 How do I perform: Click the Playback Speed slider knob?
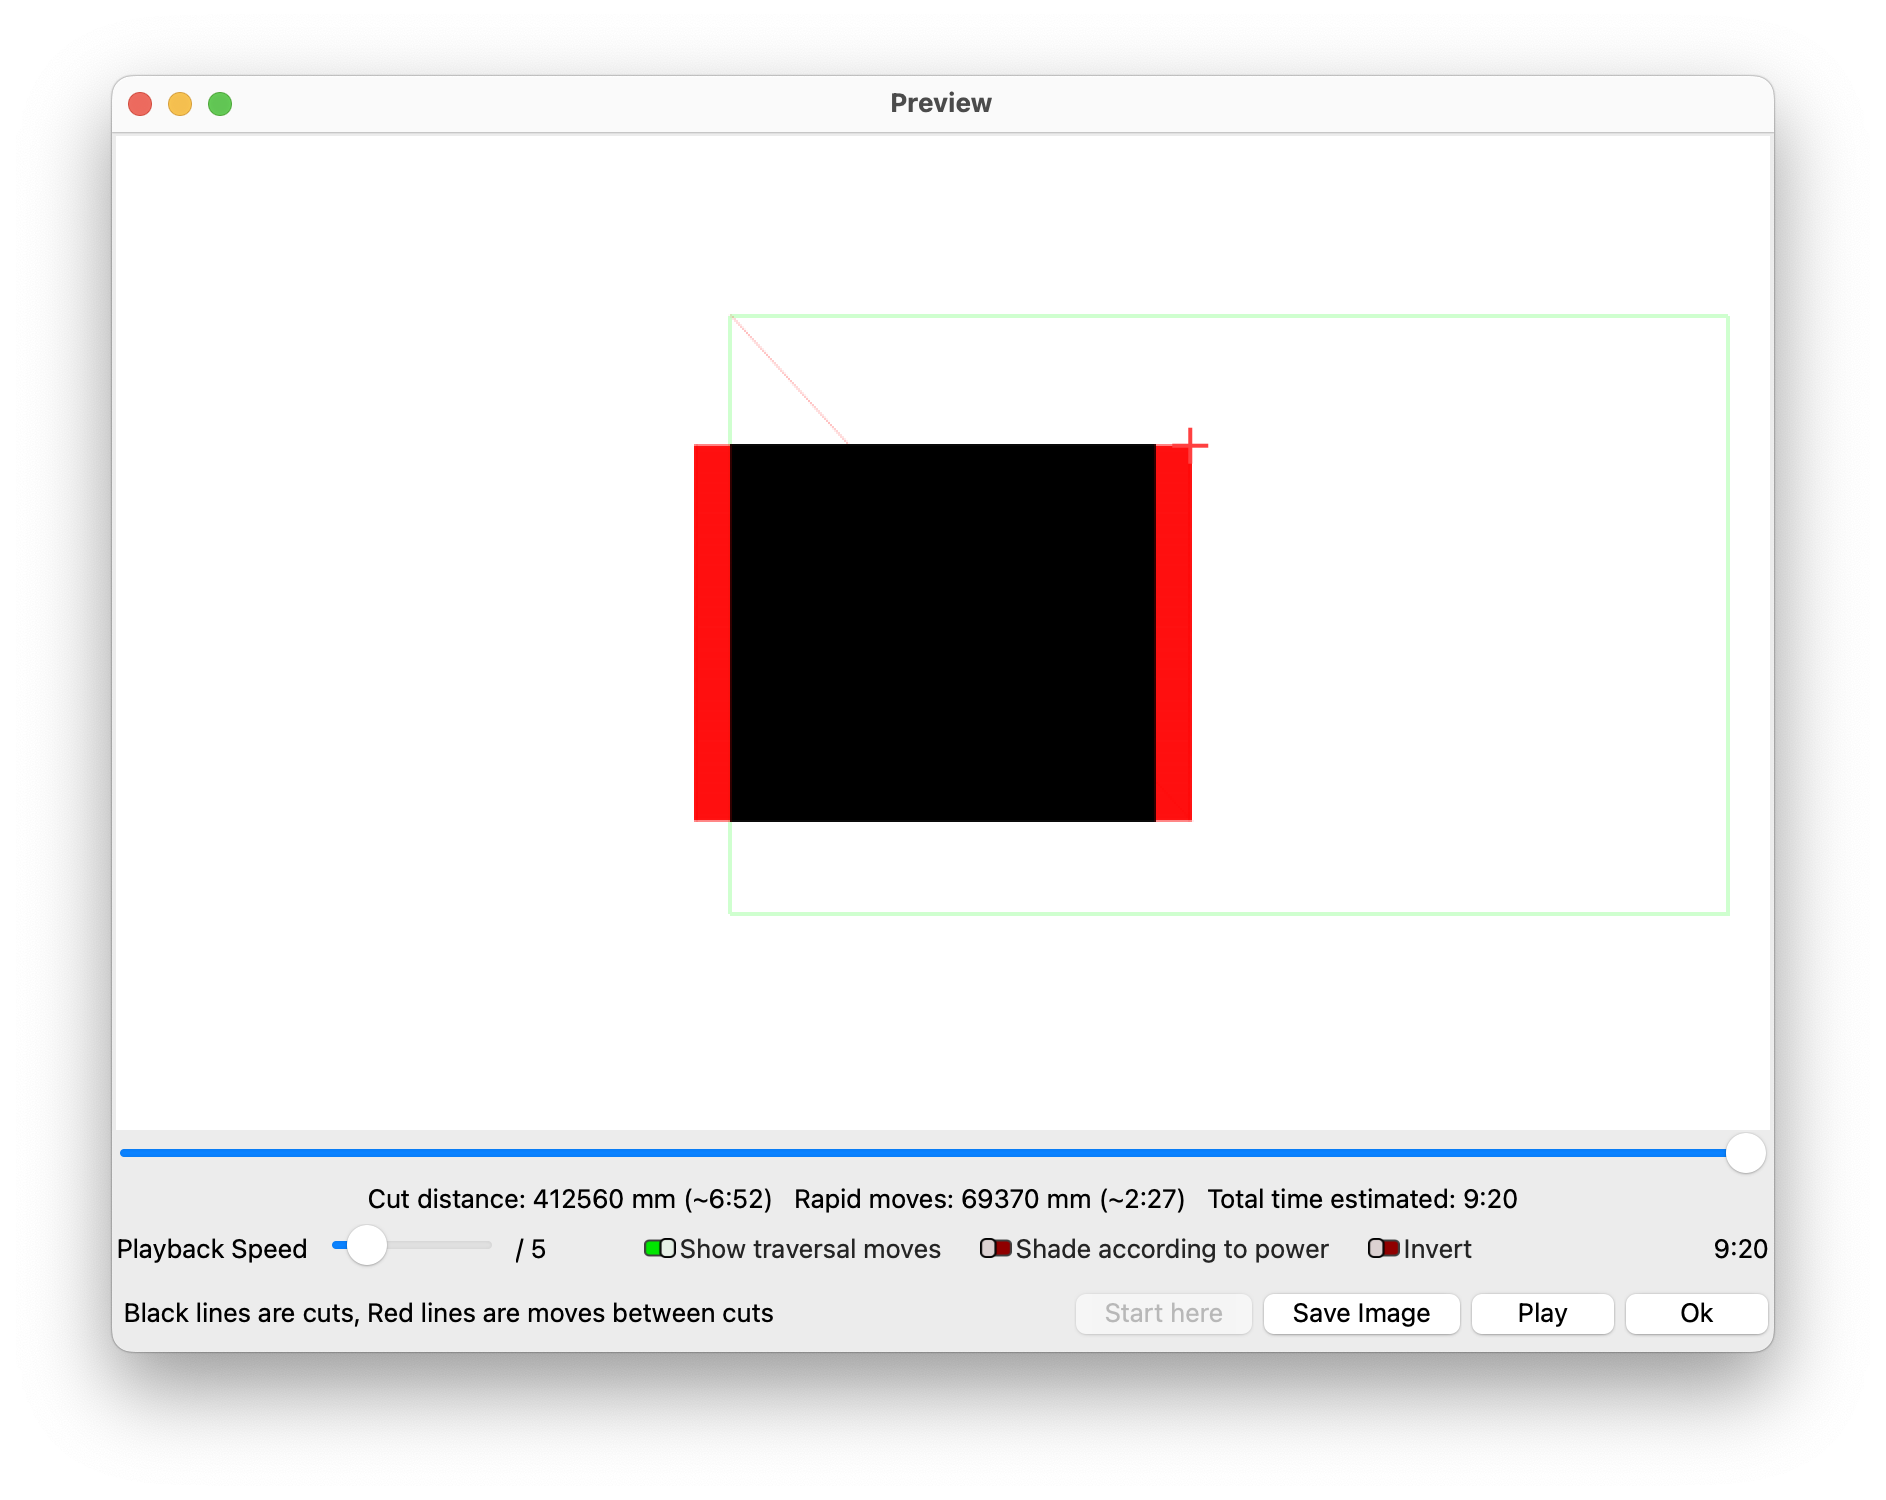(367, 1245)
